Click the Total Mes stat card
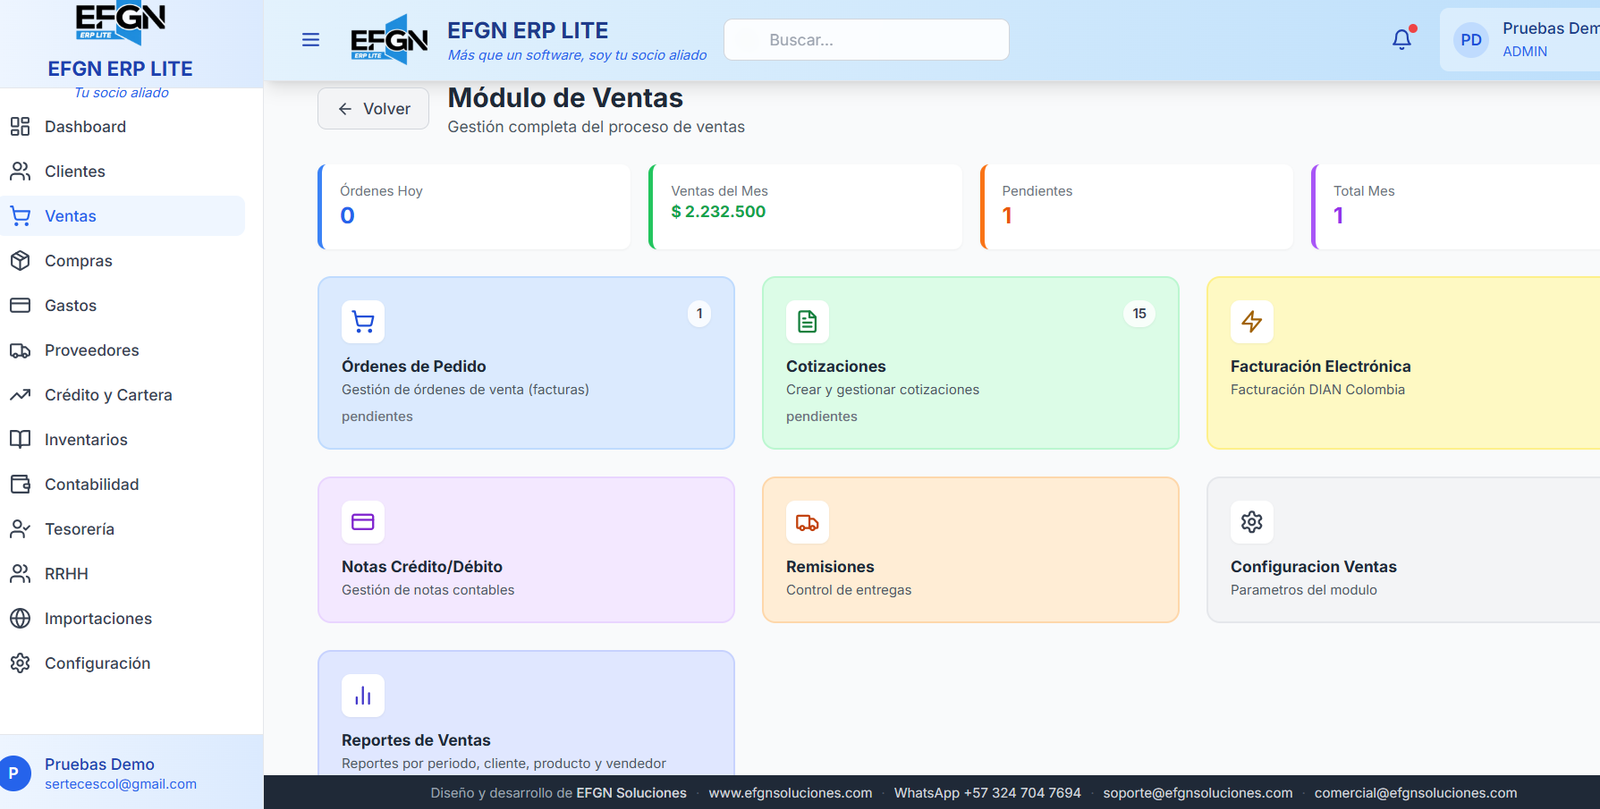Image resolution: width=1600 pixels, height=809 pixels. pos(1456,207)
